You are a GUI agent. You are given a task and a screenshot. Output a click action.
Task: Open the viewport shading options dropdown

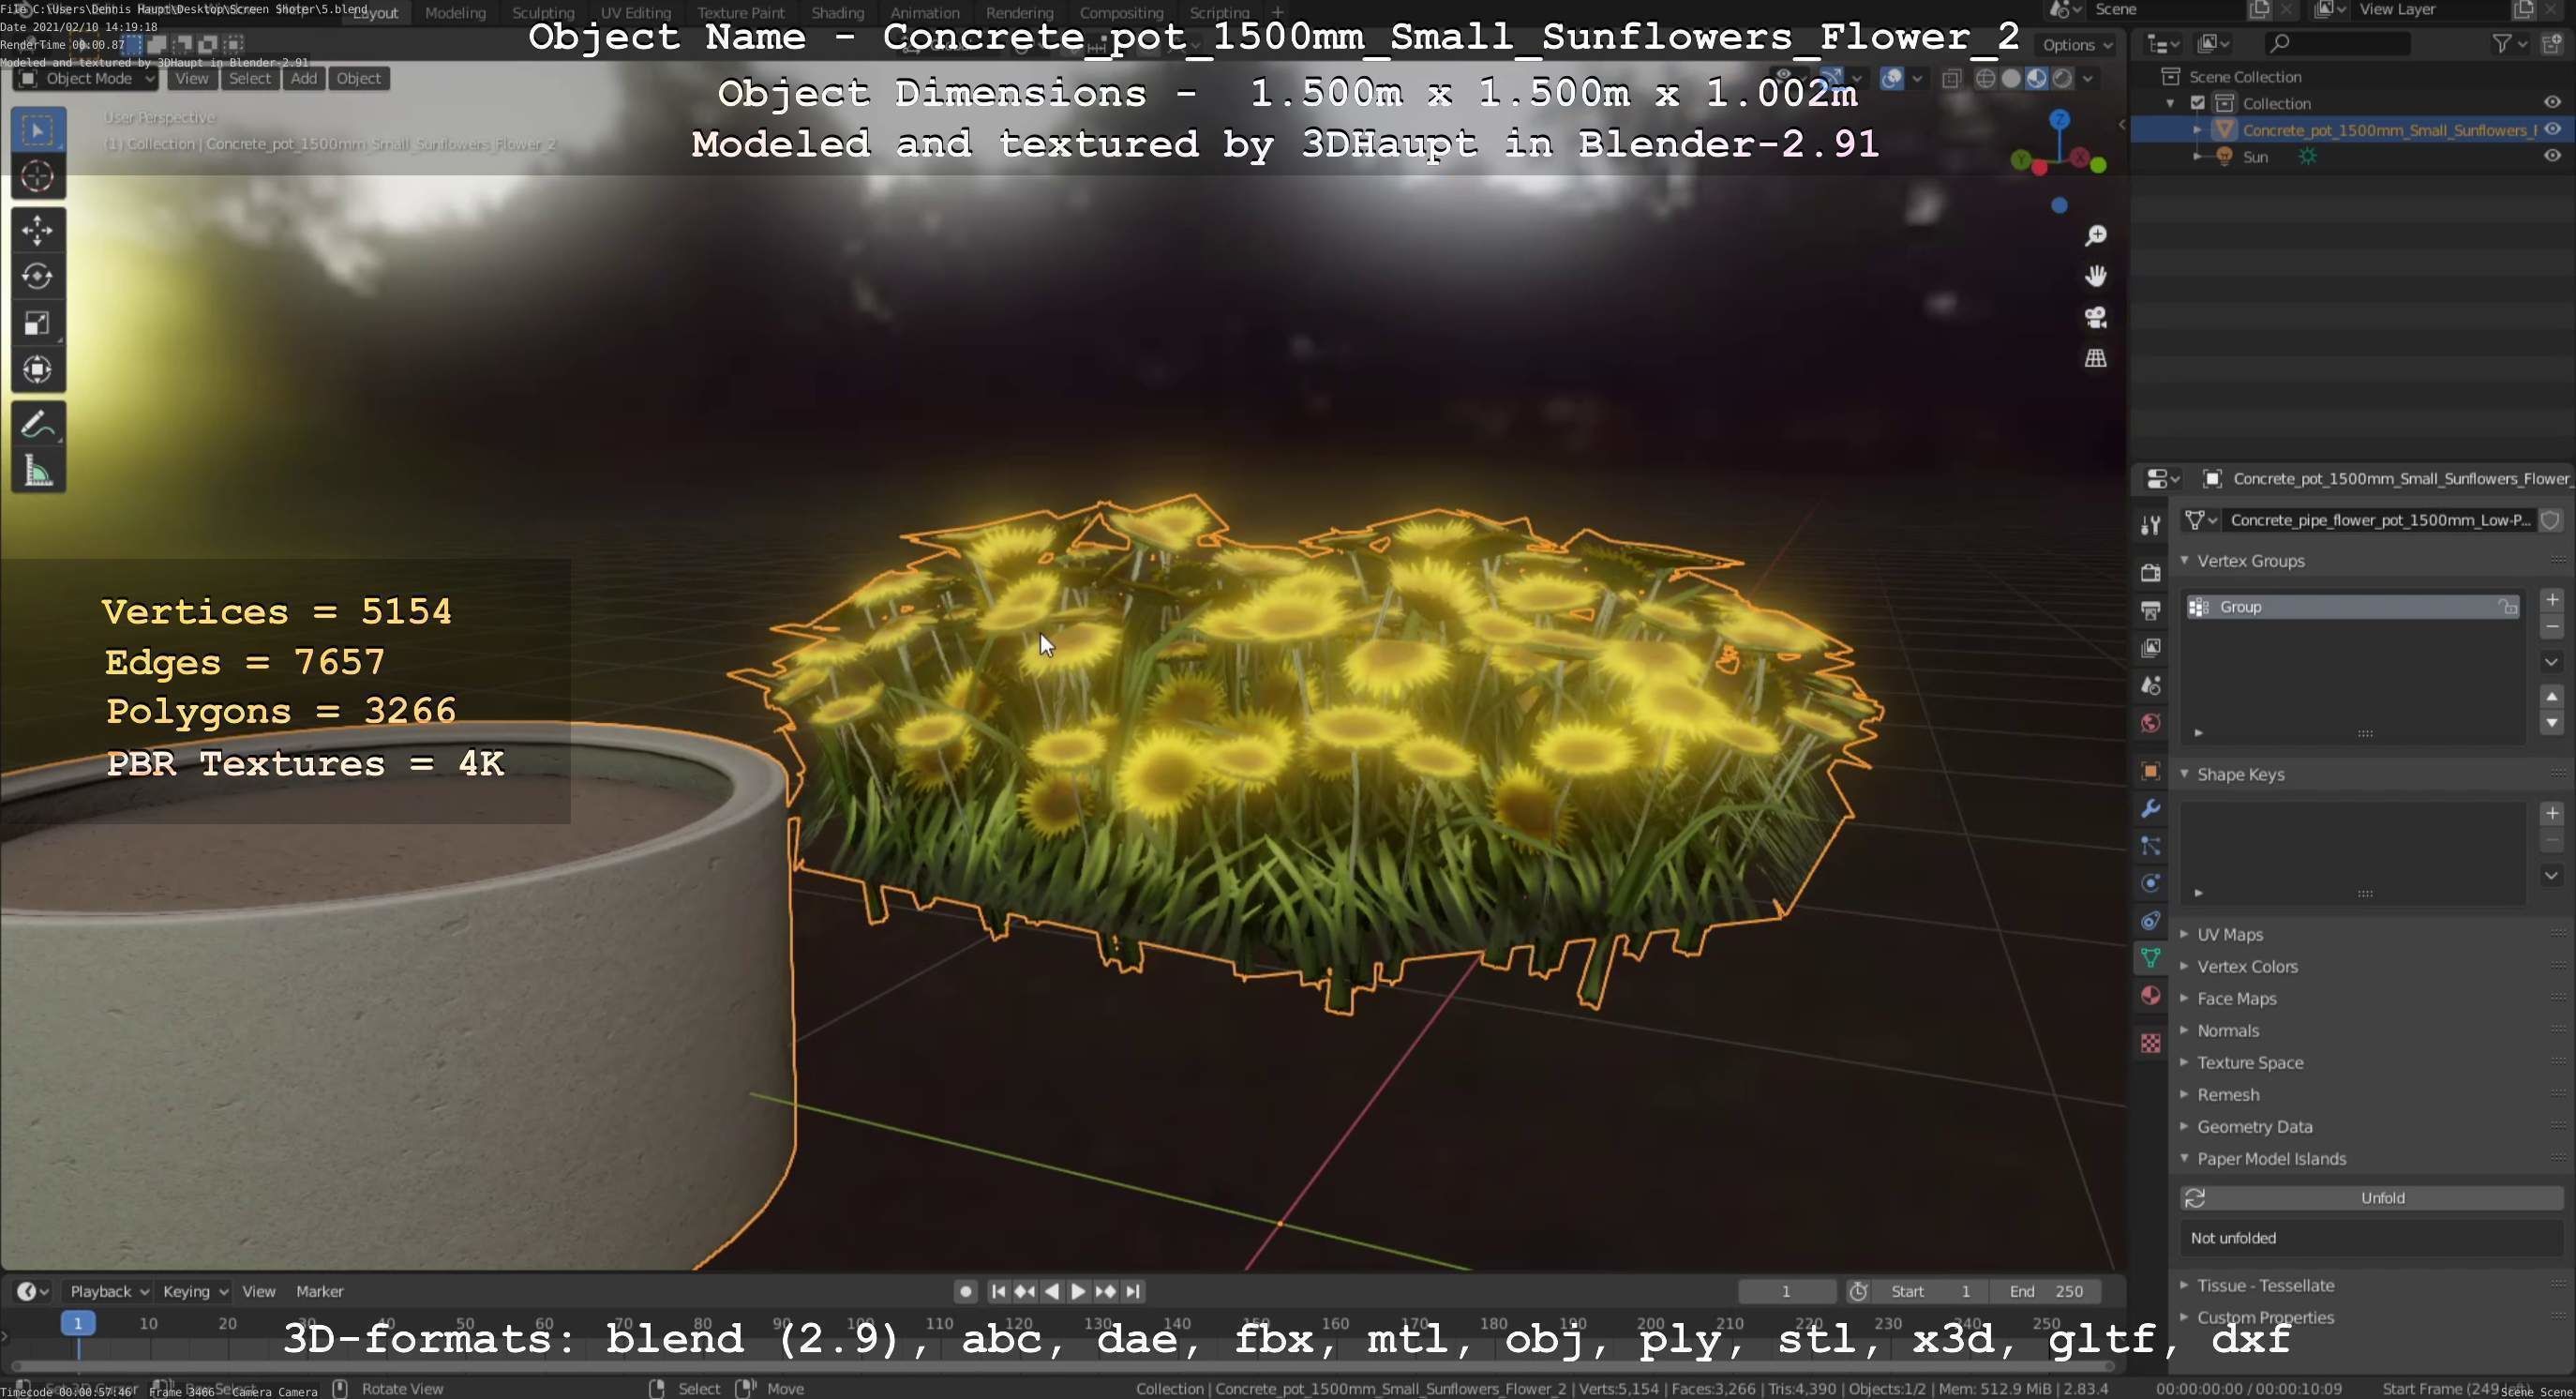(2088, 78)
